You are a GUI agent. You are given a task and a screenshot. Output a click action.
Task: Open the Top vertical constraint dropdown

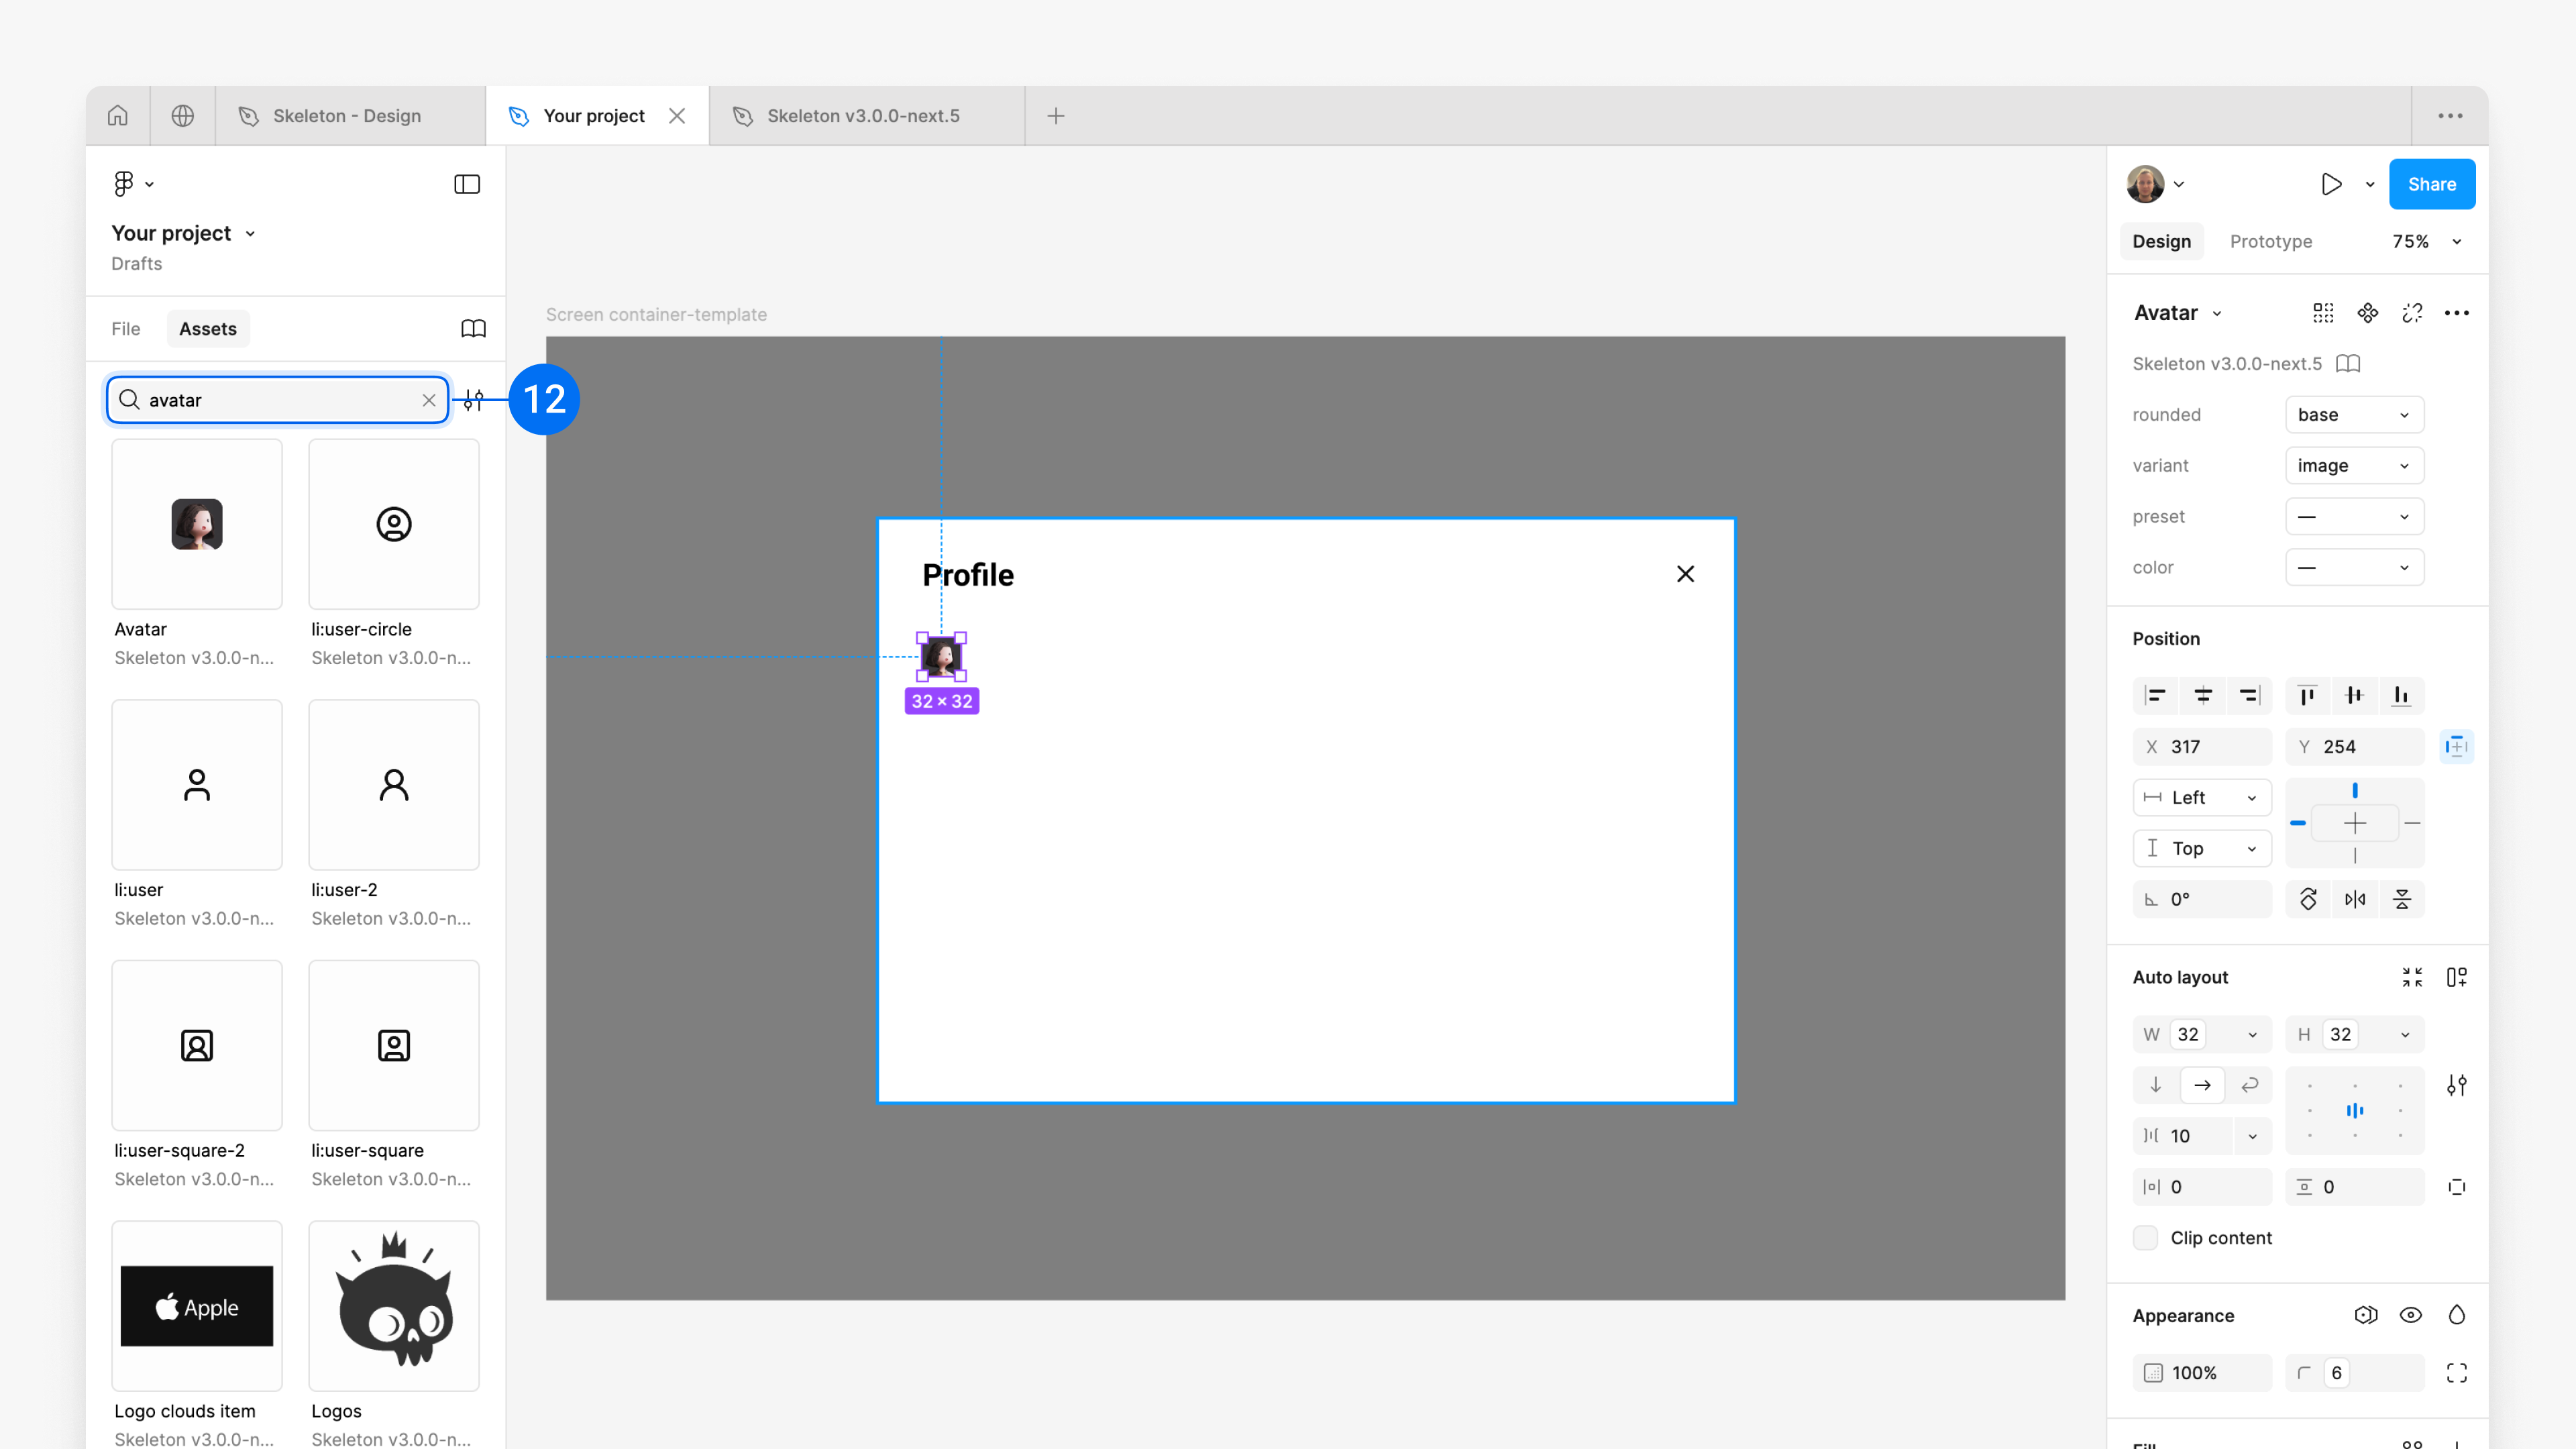(2202, 849)
